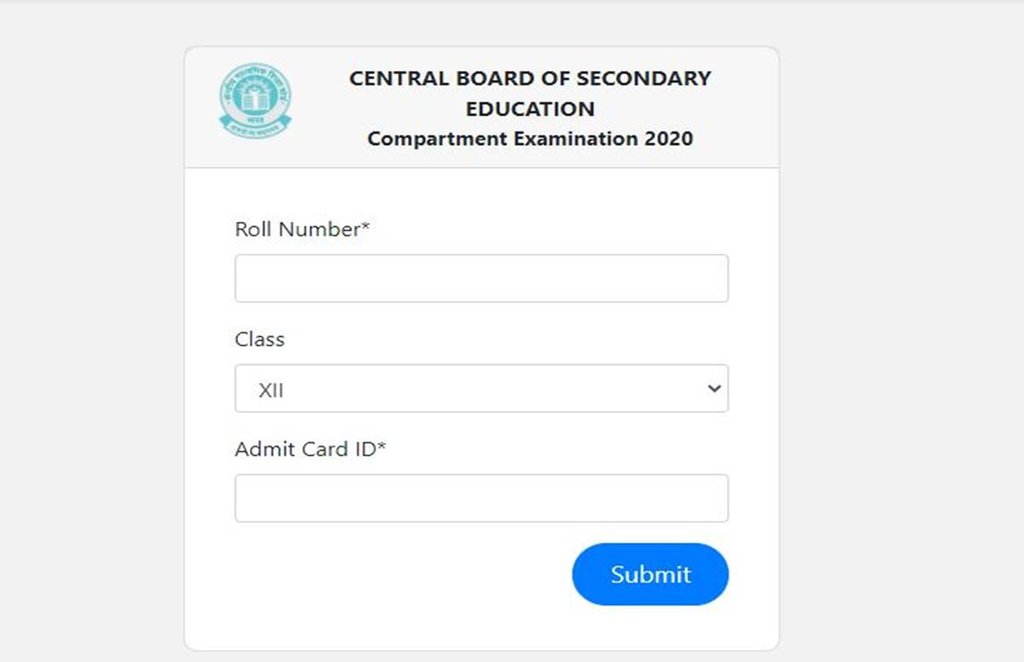Viewport: 1024px width, 662px height.
Task: Click the Compartment Examination 2020 subtitle
Action: click(x=530, y=139)
